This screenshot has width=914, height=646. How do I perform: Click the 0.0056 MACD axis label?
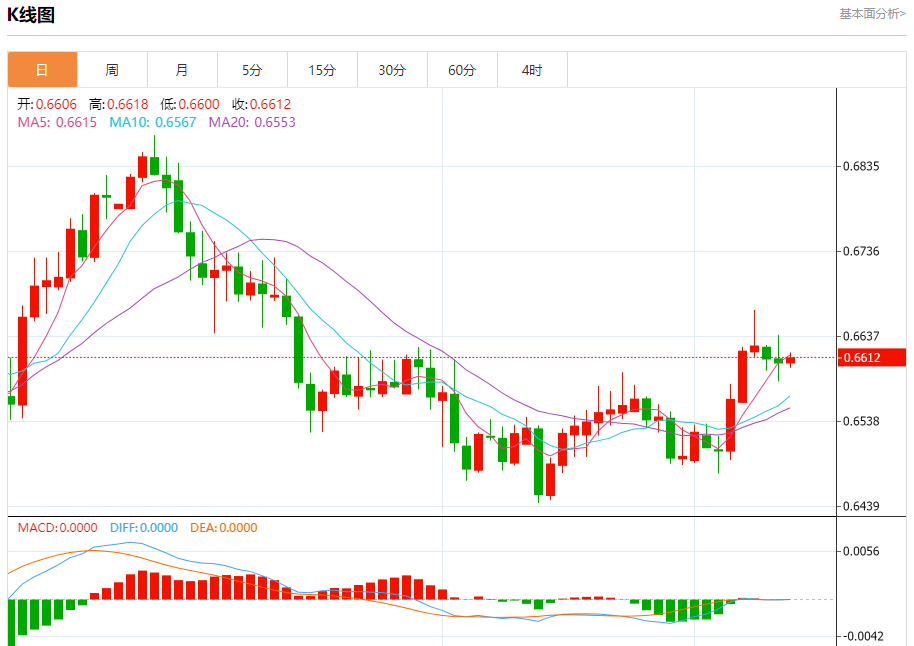coord(862,552)
